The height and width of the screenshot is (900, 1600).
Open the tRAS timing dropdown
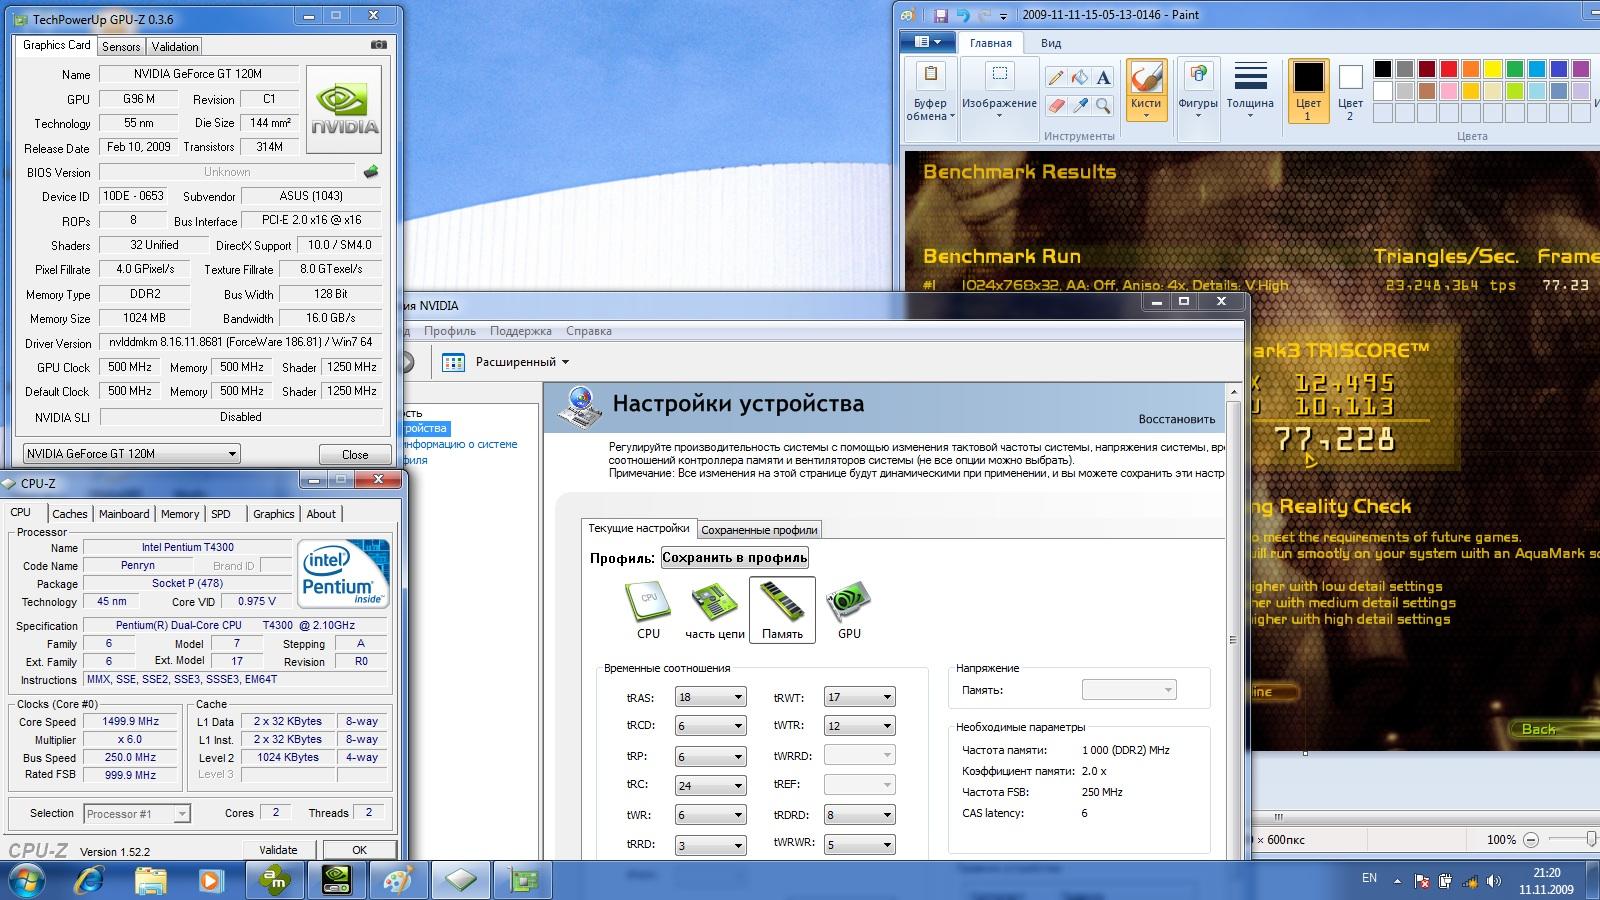(x=710, y=697)
